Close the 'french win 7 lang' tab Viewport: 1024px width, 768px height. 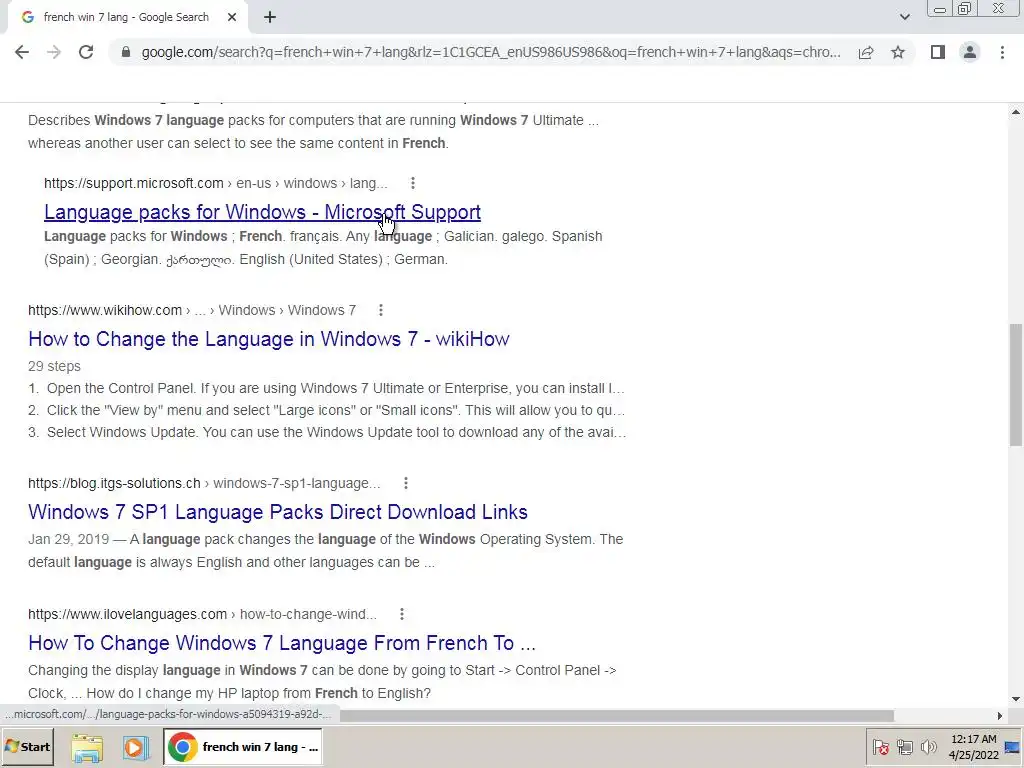[232, 18]
